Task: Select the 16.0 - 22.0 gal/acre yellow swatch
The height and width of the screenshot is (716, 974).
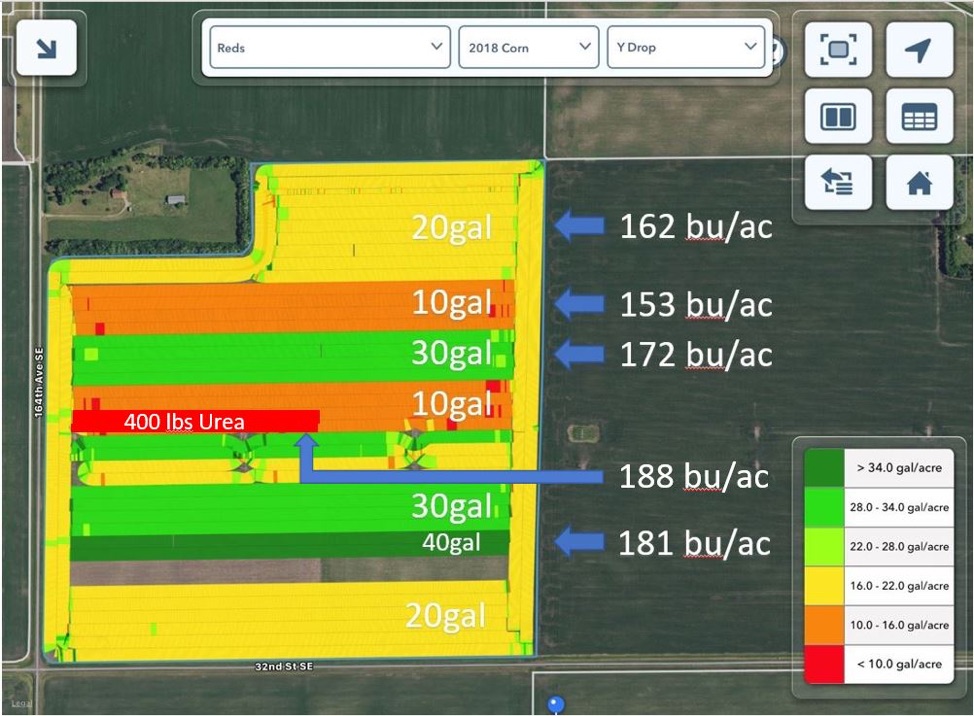Action: [824, 586]
